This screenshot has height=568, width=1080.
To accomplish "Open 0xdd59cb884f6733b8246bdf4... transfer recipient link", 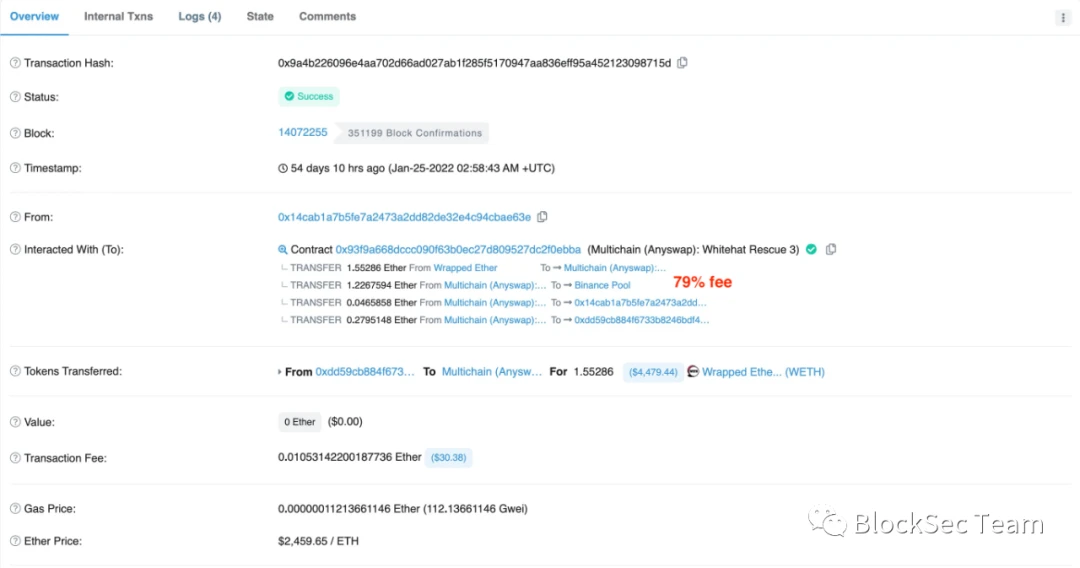I will tap(642, 319).
